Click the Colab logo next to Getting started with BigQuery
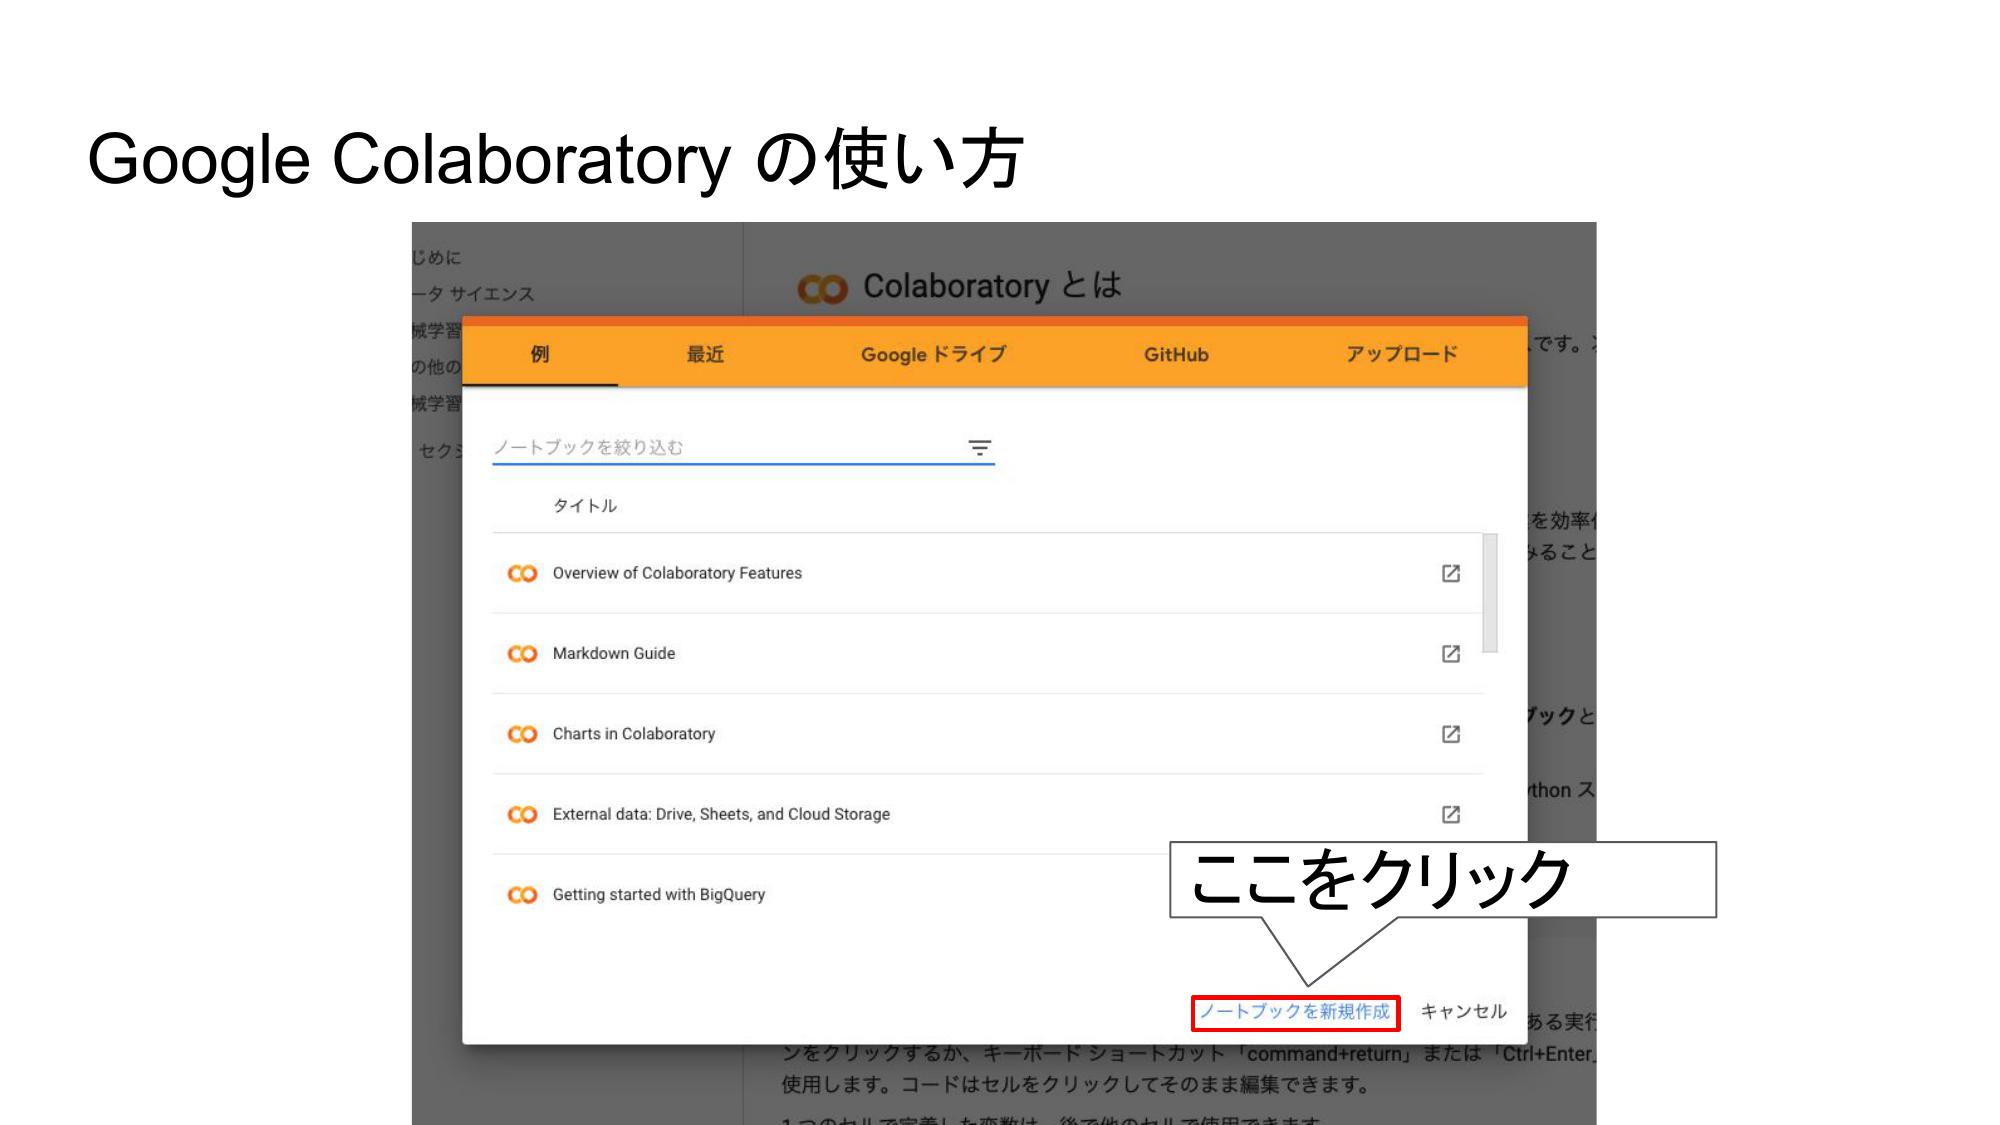The image size is (2000, 1125). [x=522, y=894]
